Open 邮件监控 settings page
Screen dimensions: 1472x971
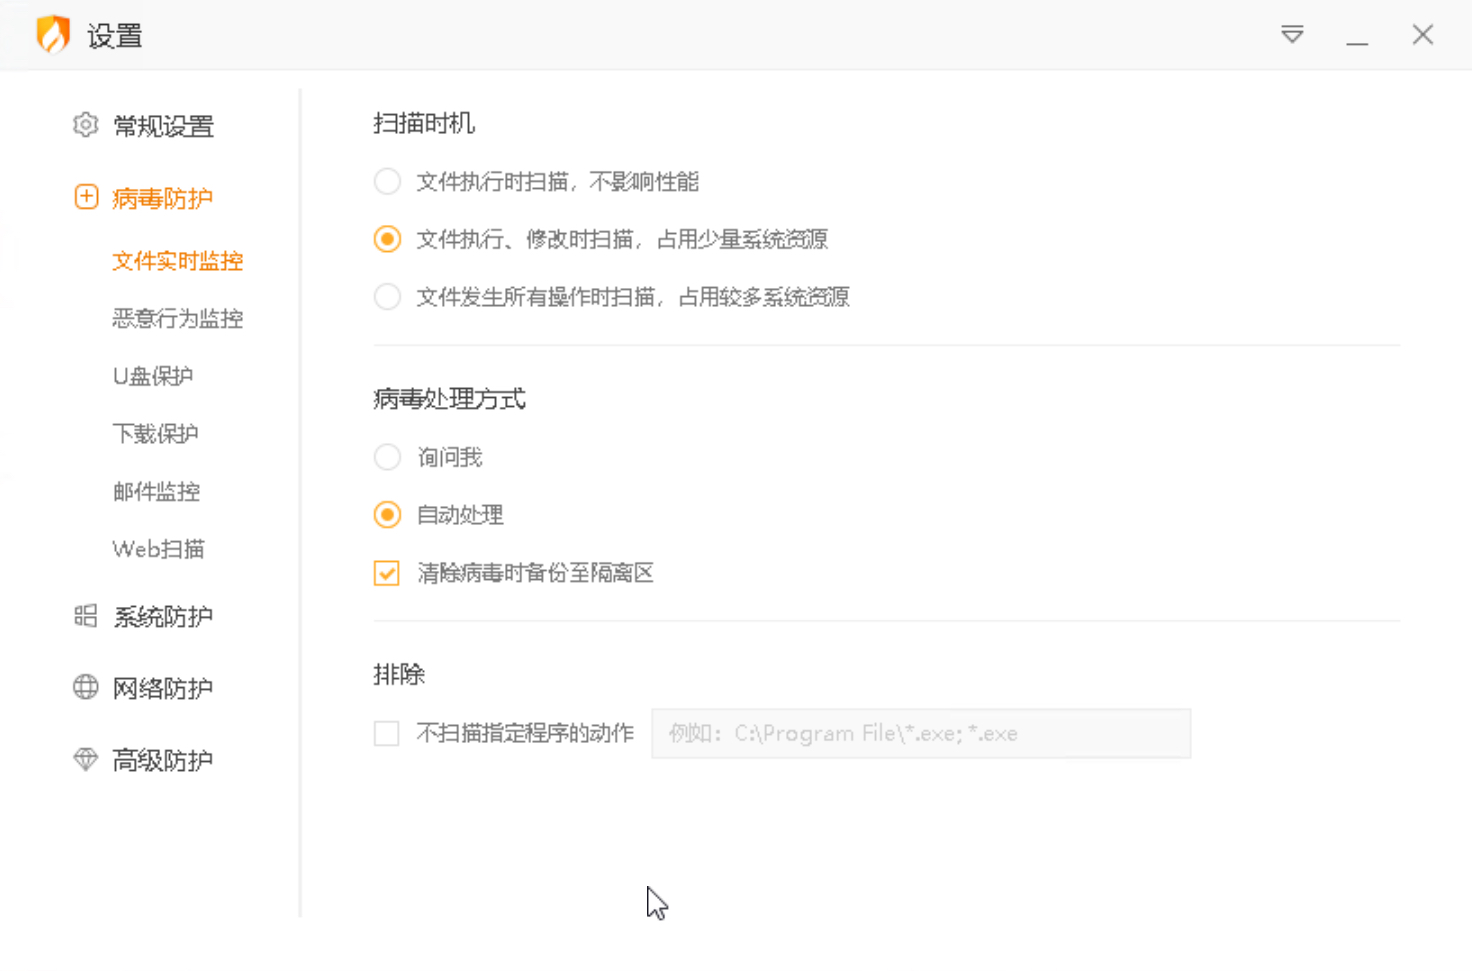point(156,491)
